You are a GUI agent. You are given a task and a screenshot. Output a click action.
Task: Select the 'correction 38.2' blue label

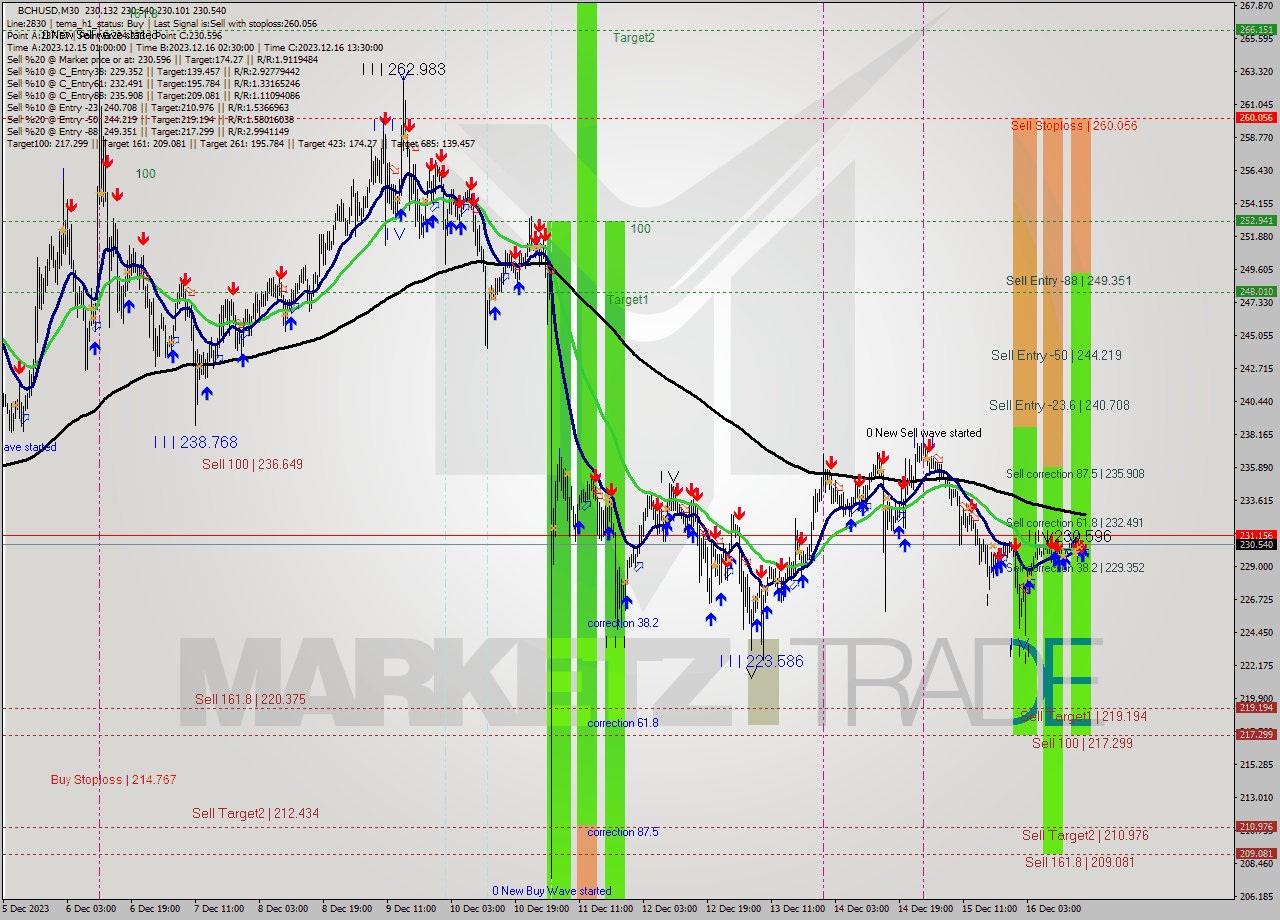(623, 623)
